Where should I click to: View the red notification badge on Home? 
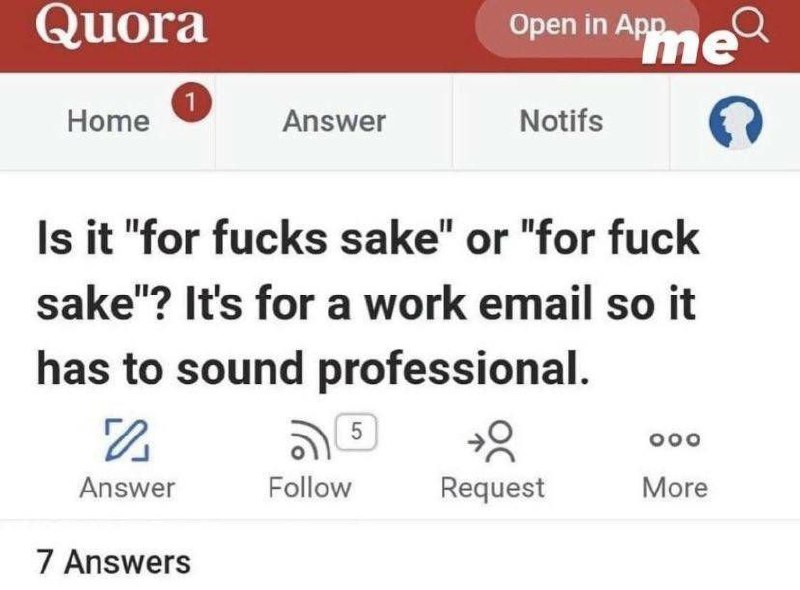pos(190,103)
